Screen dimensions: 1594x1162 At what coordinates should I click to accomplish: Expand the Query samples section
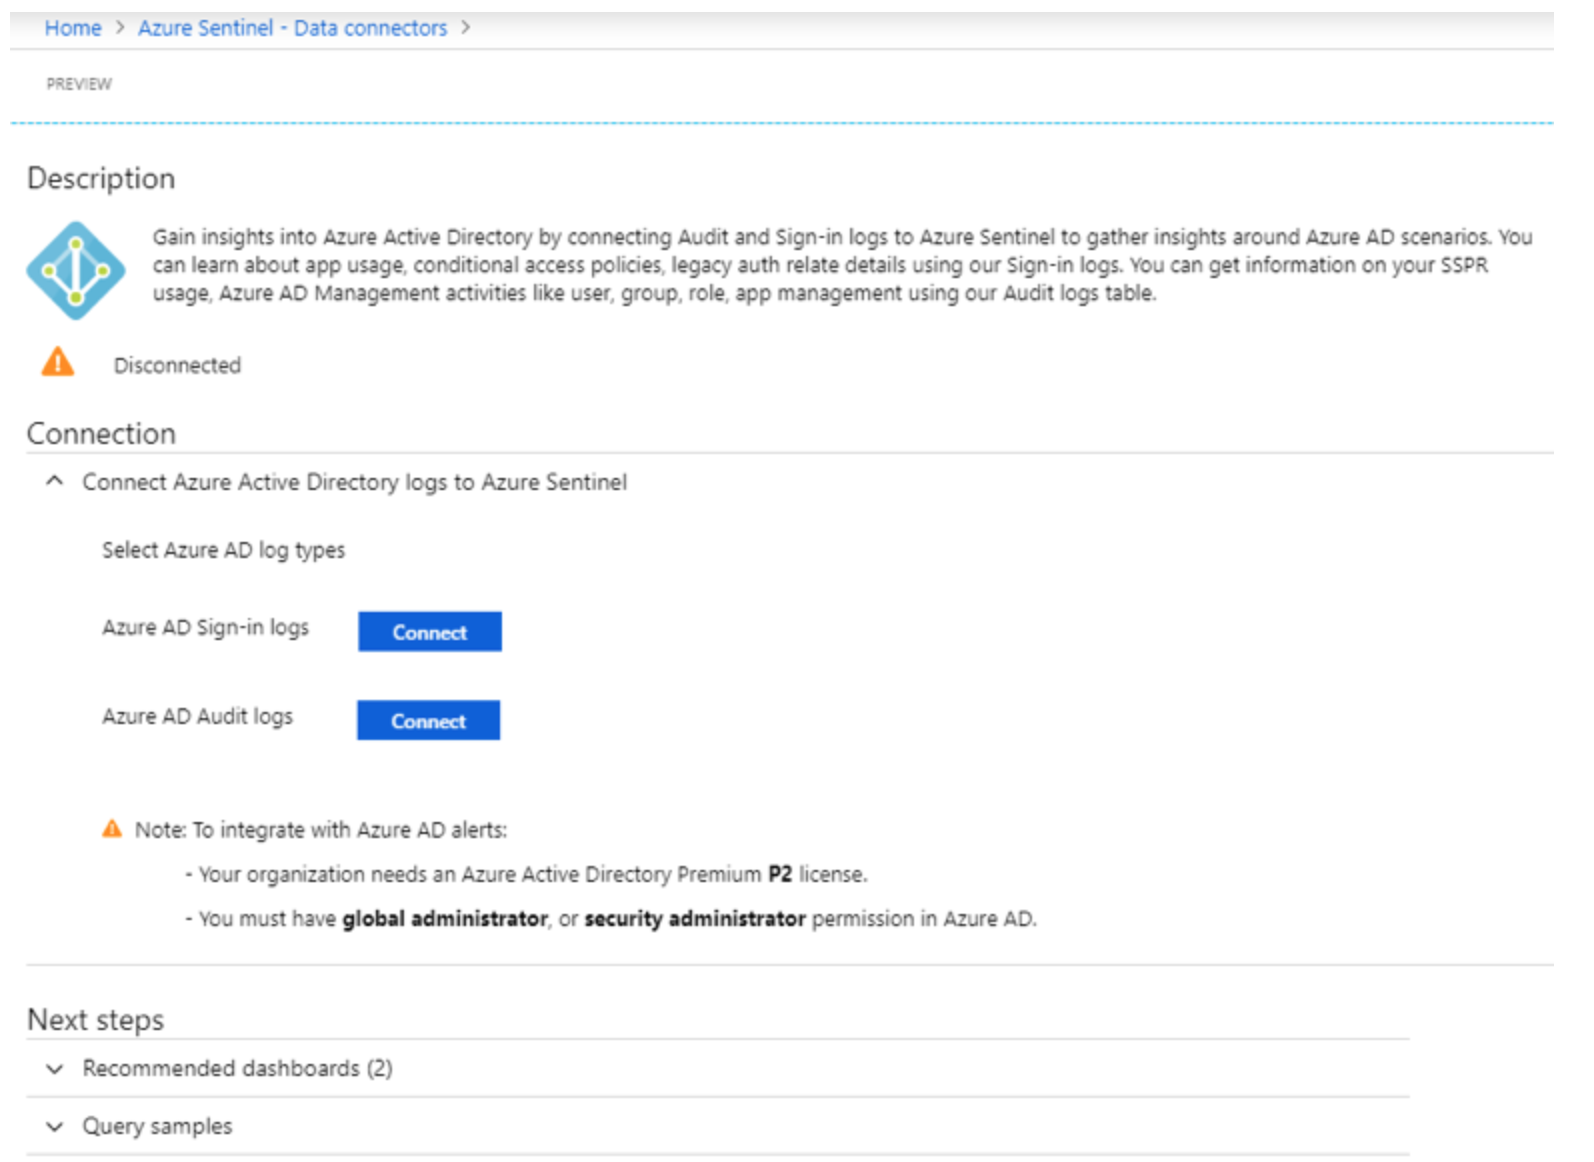coord(55,1127)
